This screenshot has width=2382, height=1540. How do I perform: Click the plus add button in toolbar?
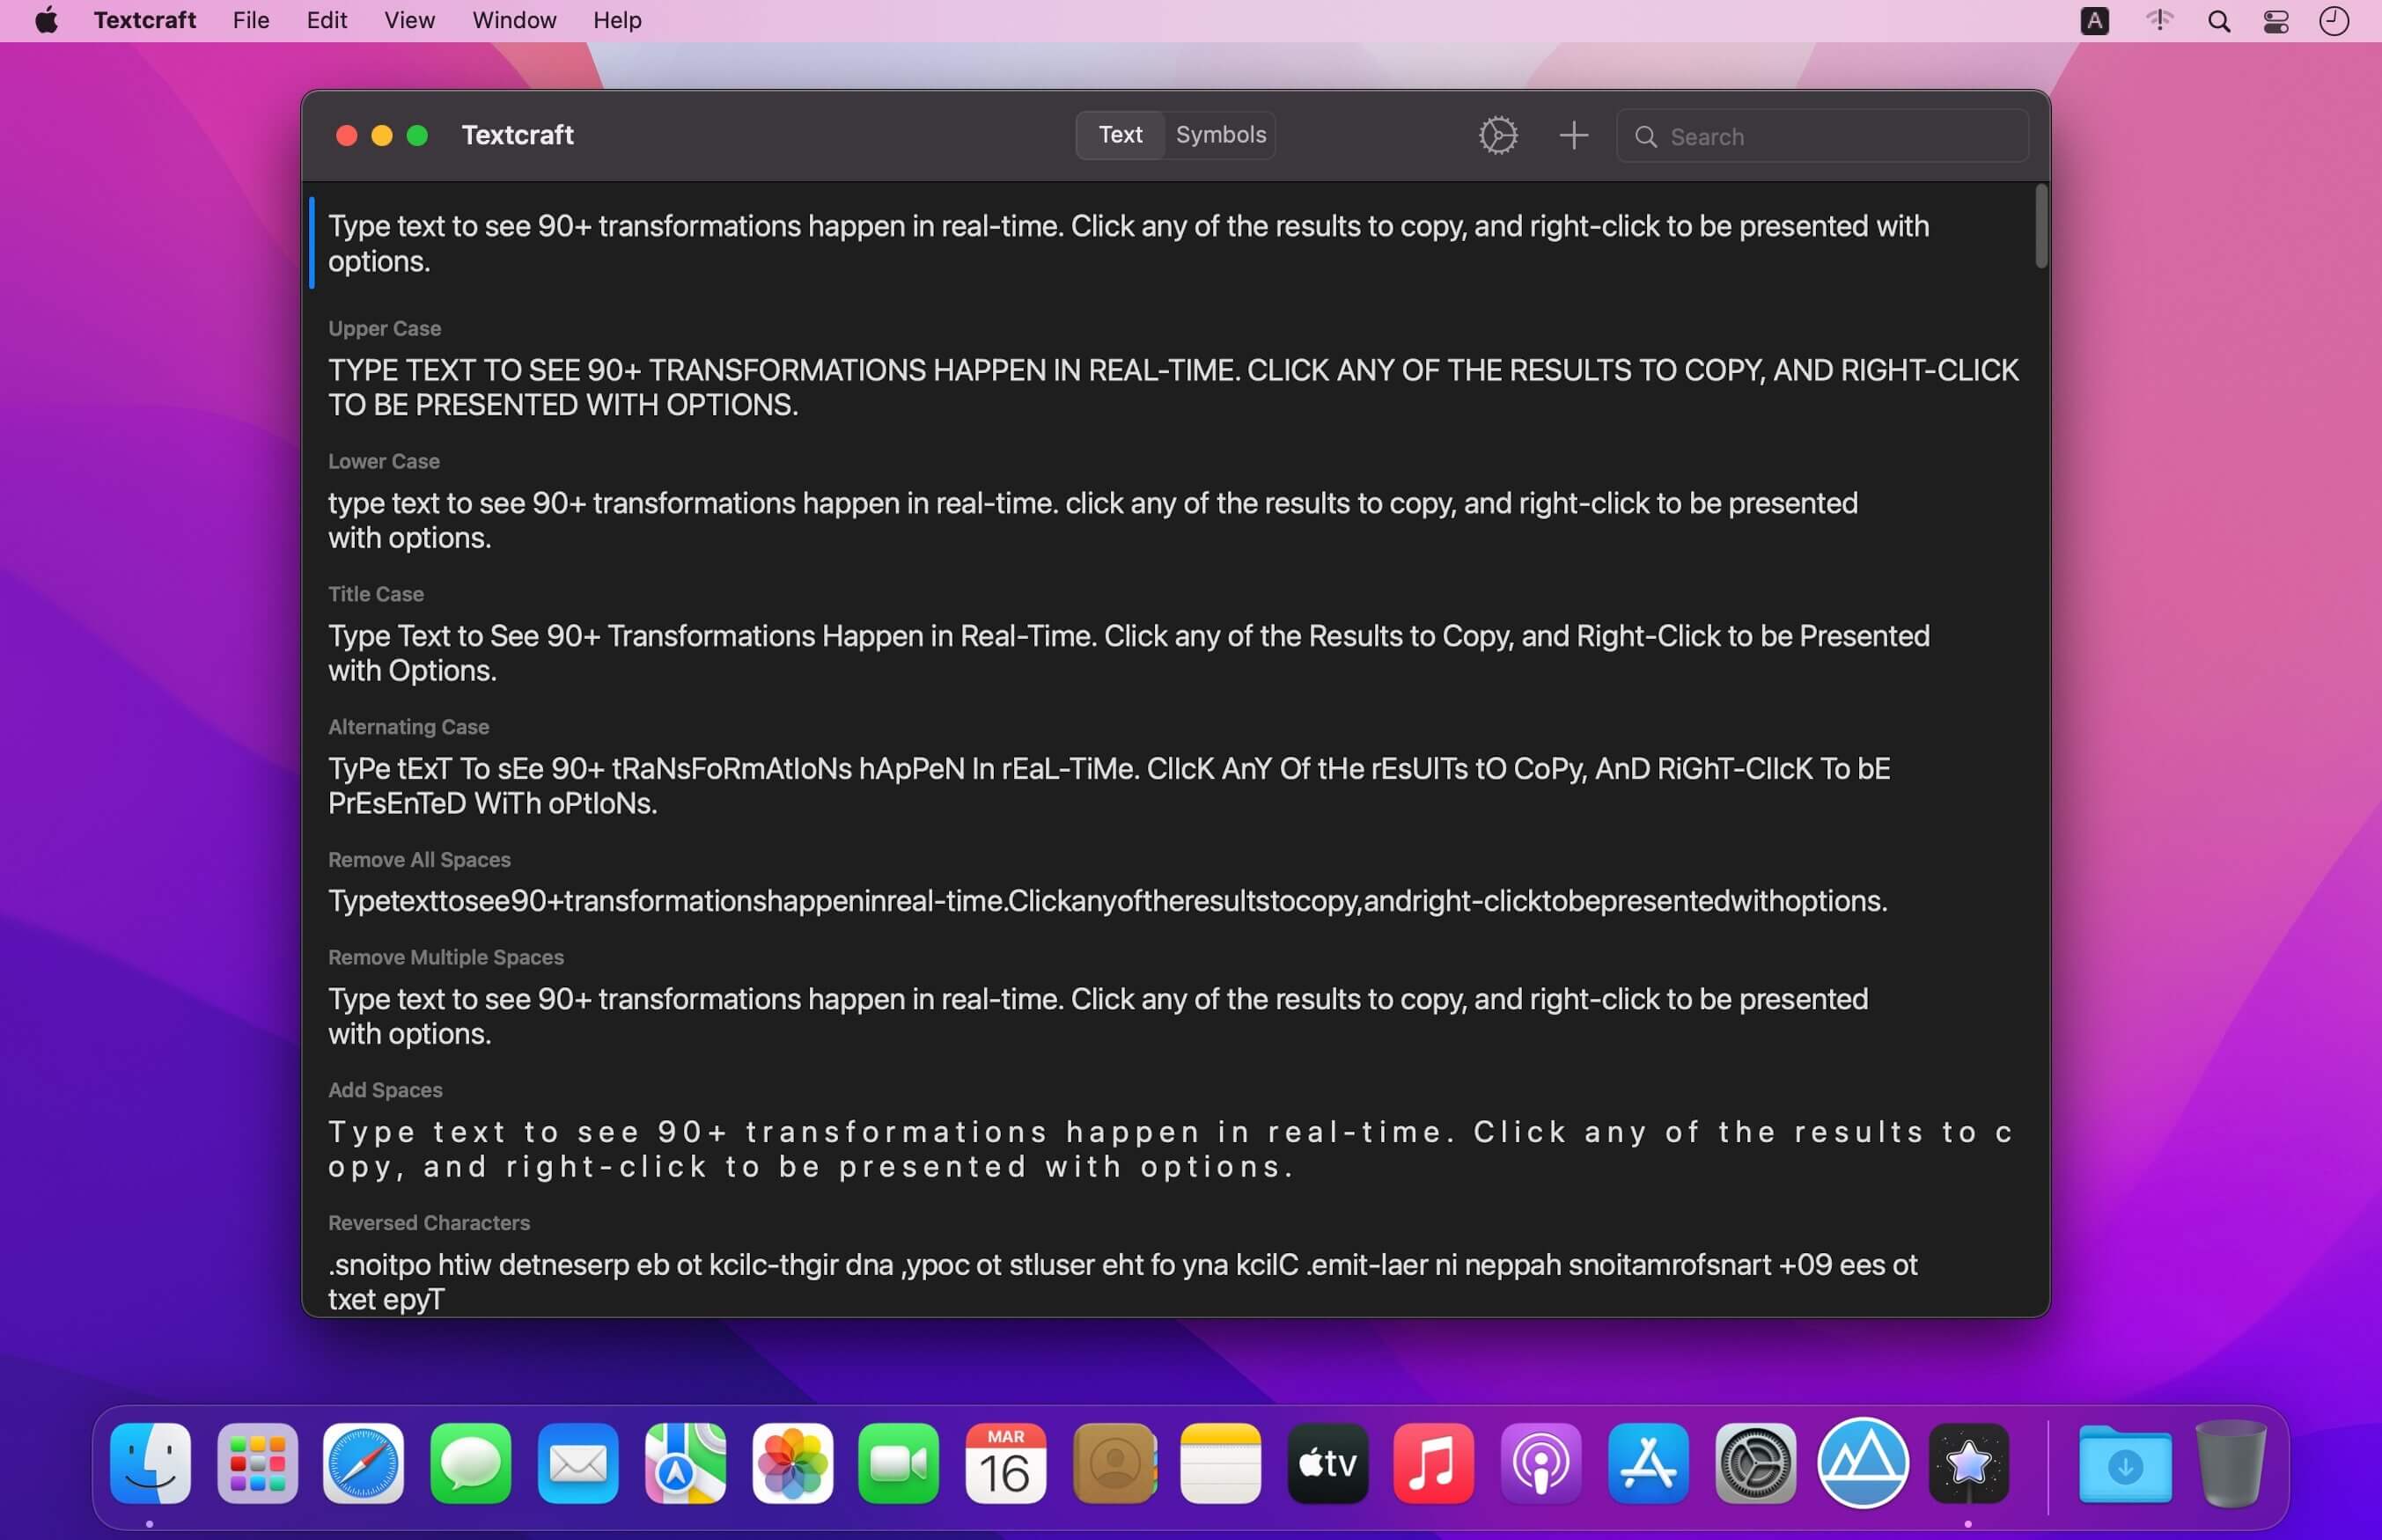pyautogui.click(x=1573, y=135)
